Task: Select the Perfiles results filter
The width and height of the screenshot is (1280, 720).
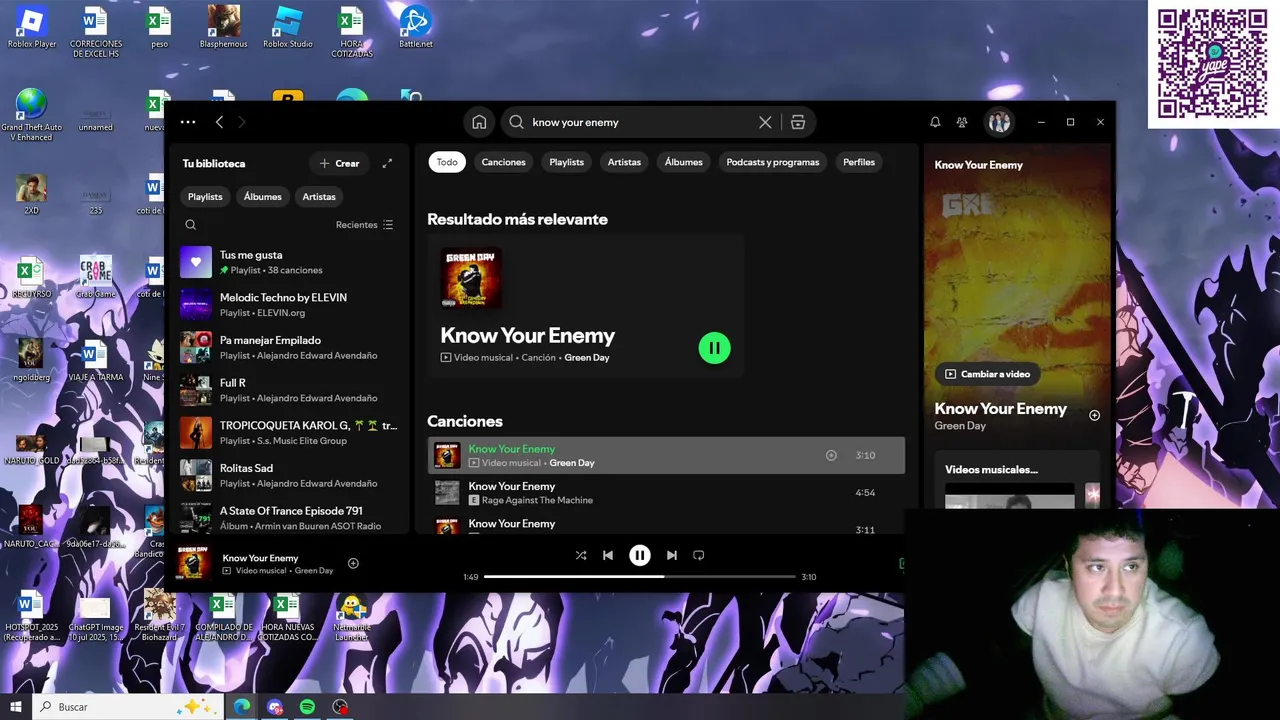Action: tap(859, 162)
